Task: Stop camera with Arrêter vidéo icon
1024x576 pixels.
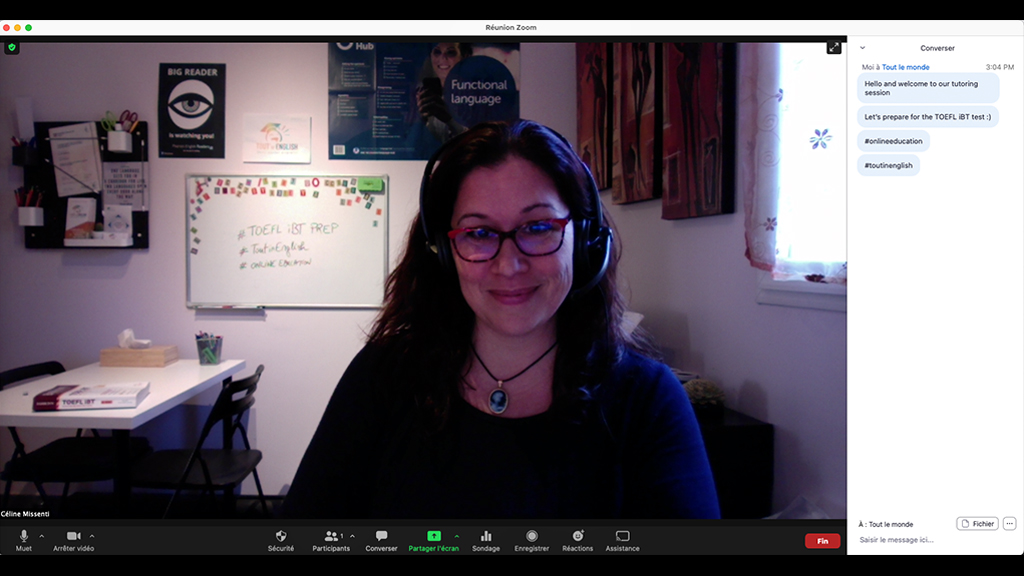Action: coord(73,540)
